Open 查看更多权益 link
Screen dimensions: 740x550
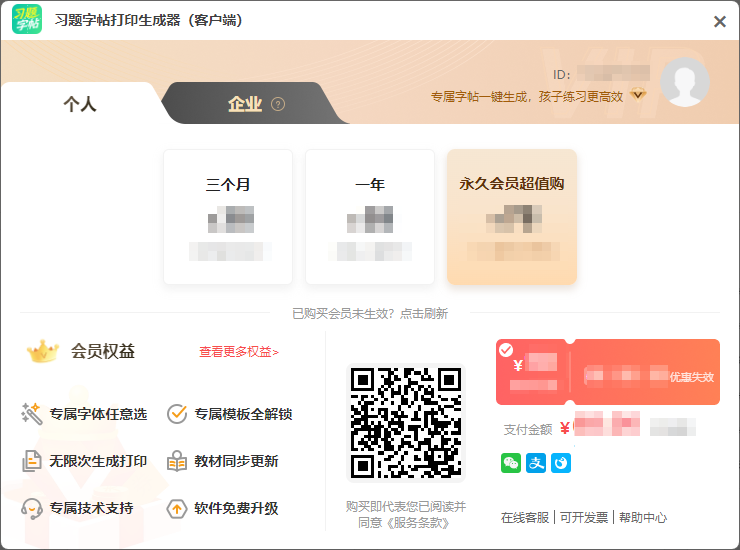pos(239,352)
